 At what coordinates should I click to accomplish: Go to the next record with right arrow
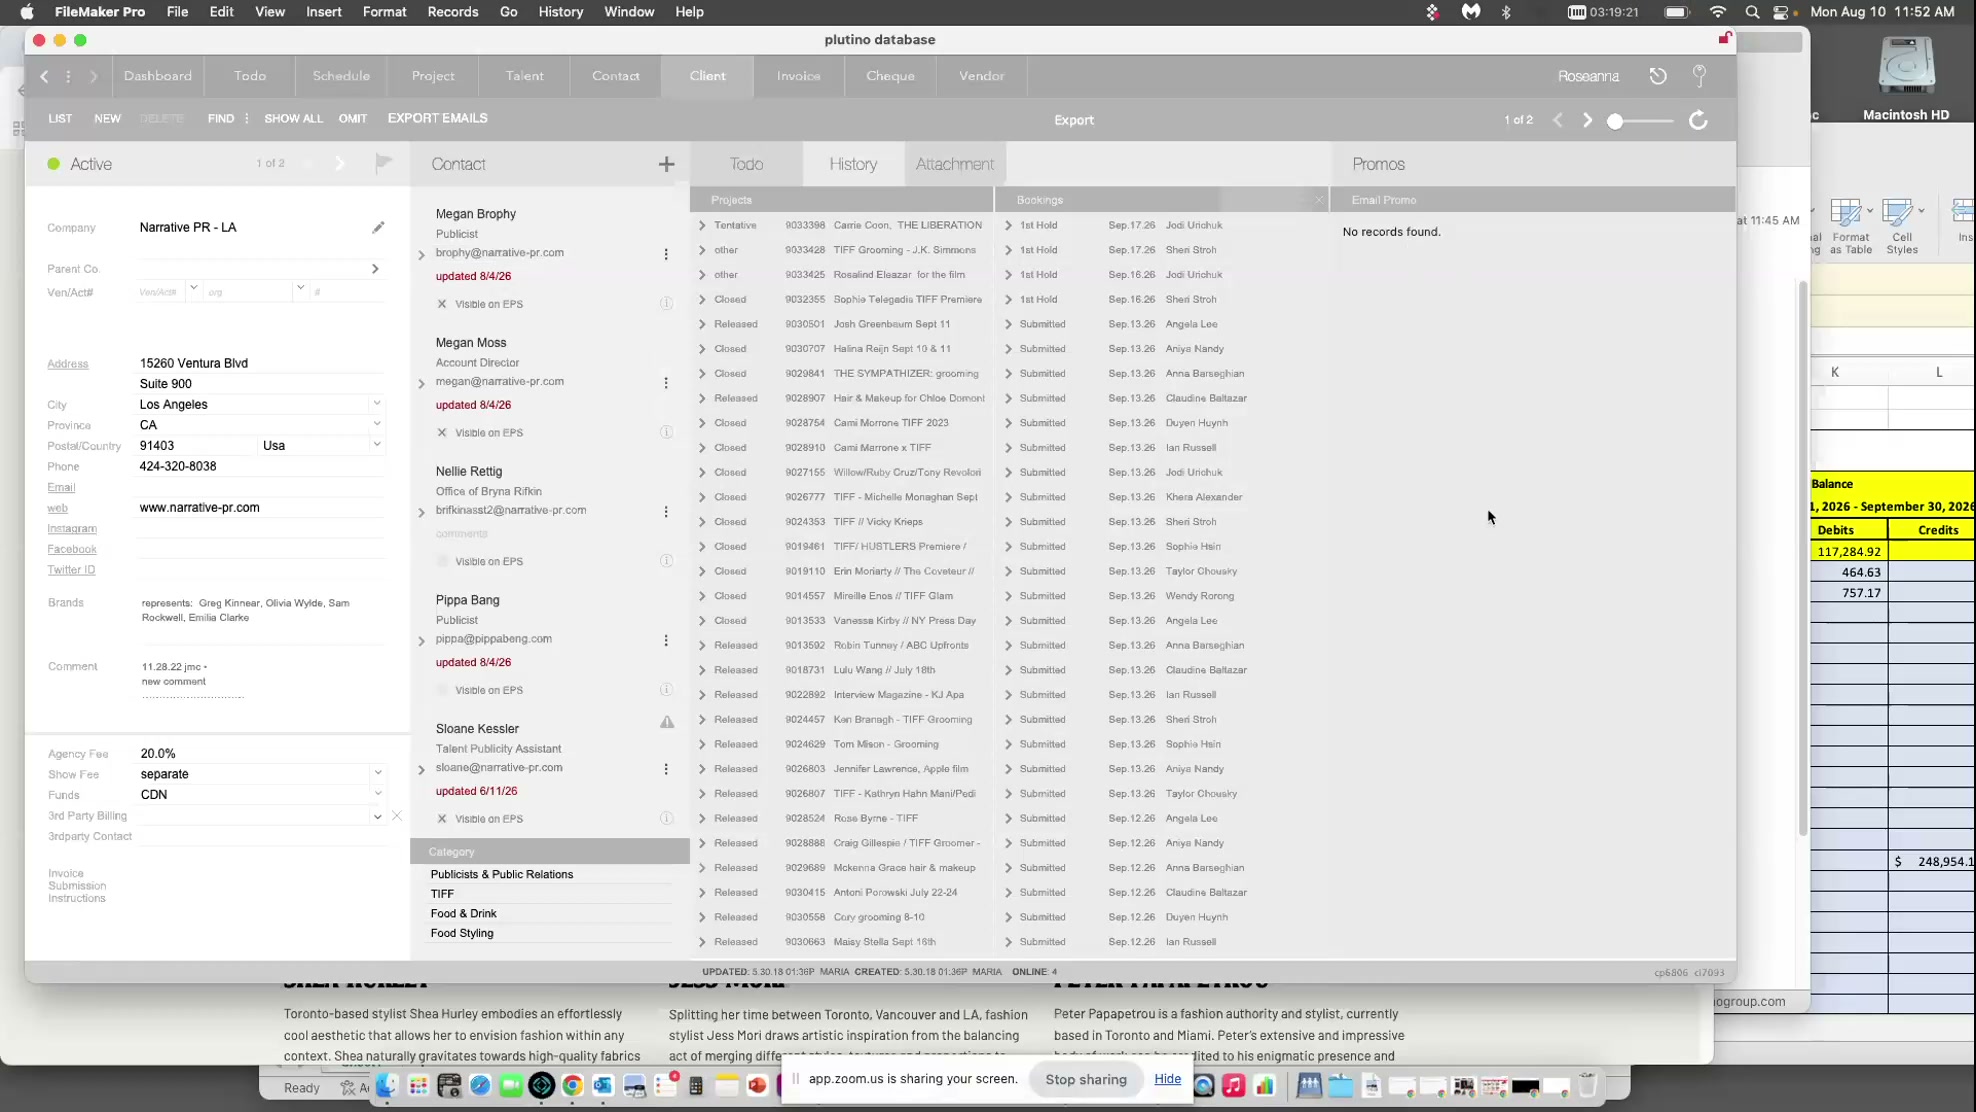(x=1587, y=120)
